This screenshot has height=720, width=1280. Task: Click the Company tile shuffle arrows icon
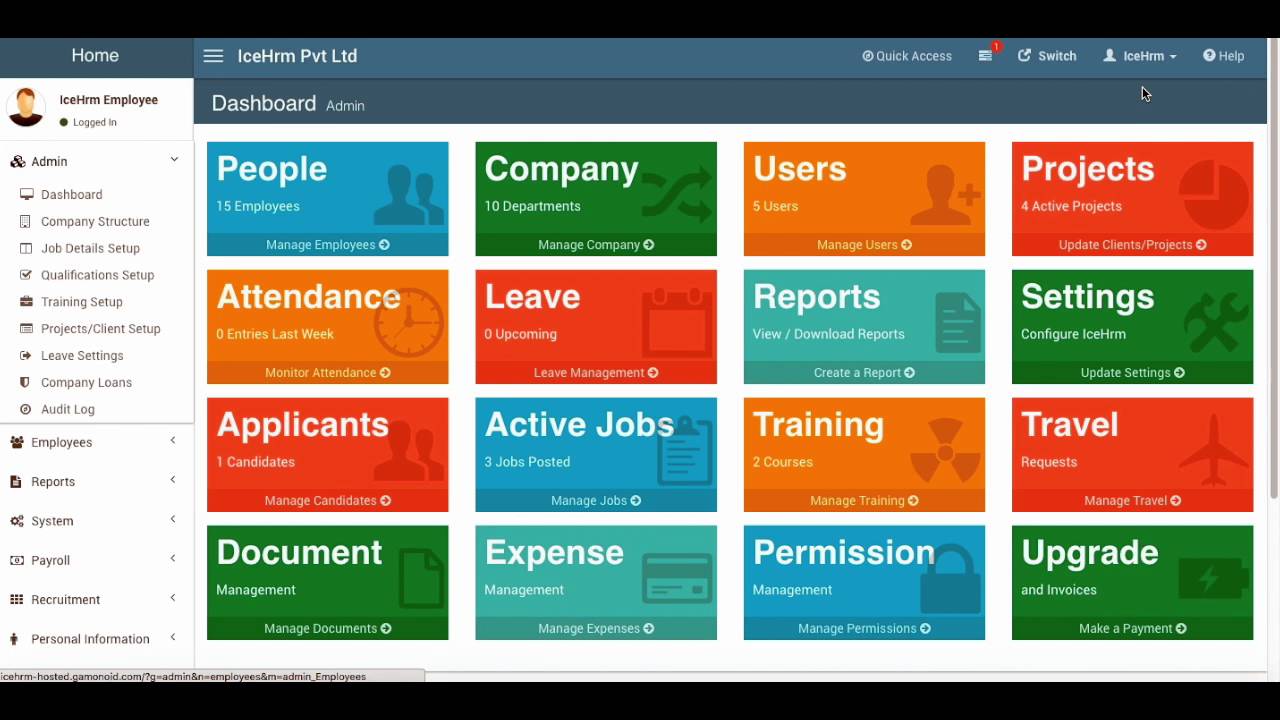676,196
